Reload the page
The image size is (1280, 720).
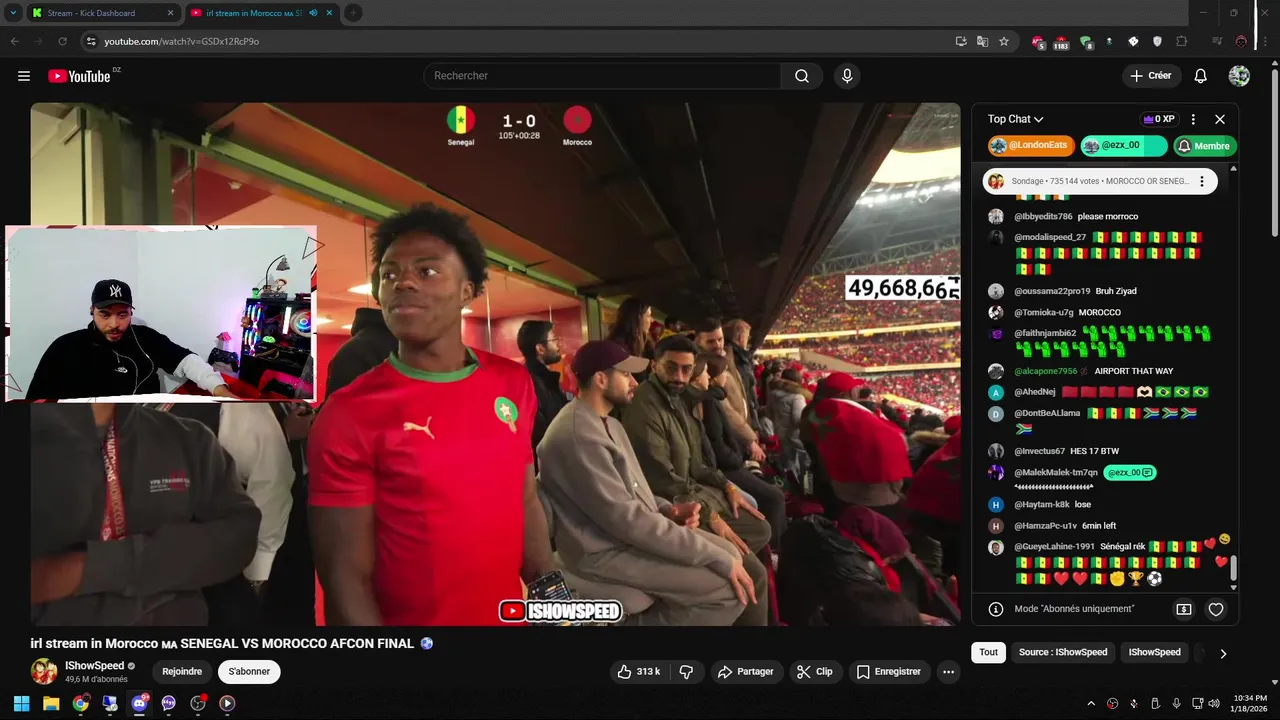pyautogui.click(x=62, y=41)
